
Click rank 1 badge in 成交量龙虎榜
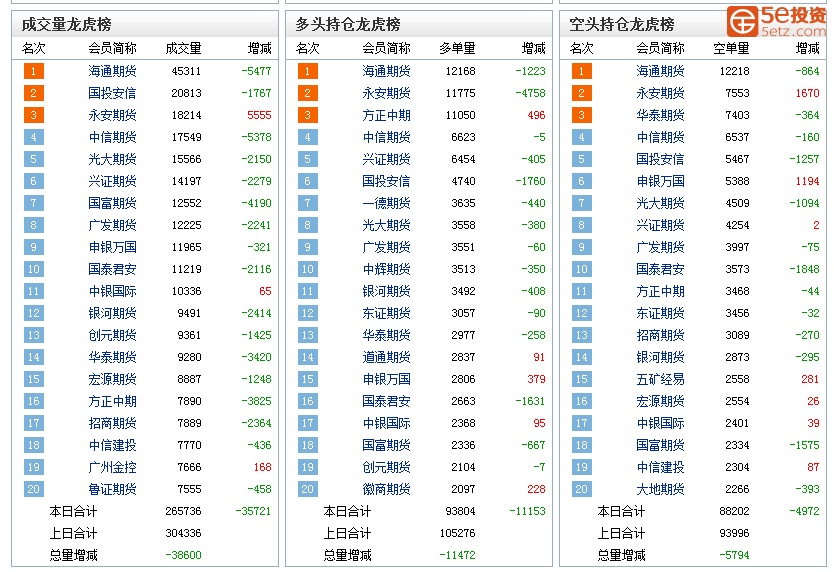point(34,71)
